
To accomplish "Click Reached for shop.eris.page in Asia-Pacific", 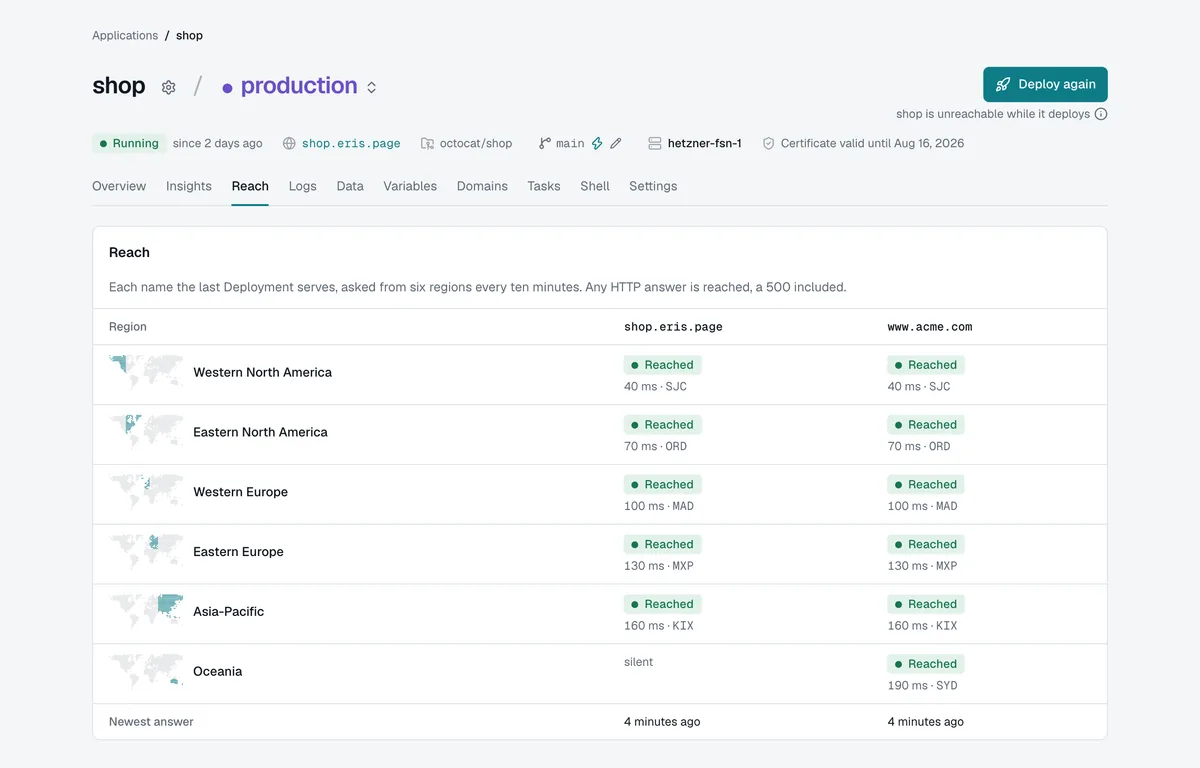I will pos(662,604).
